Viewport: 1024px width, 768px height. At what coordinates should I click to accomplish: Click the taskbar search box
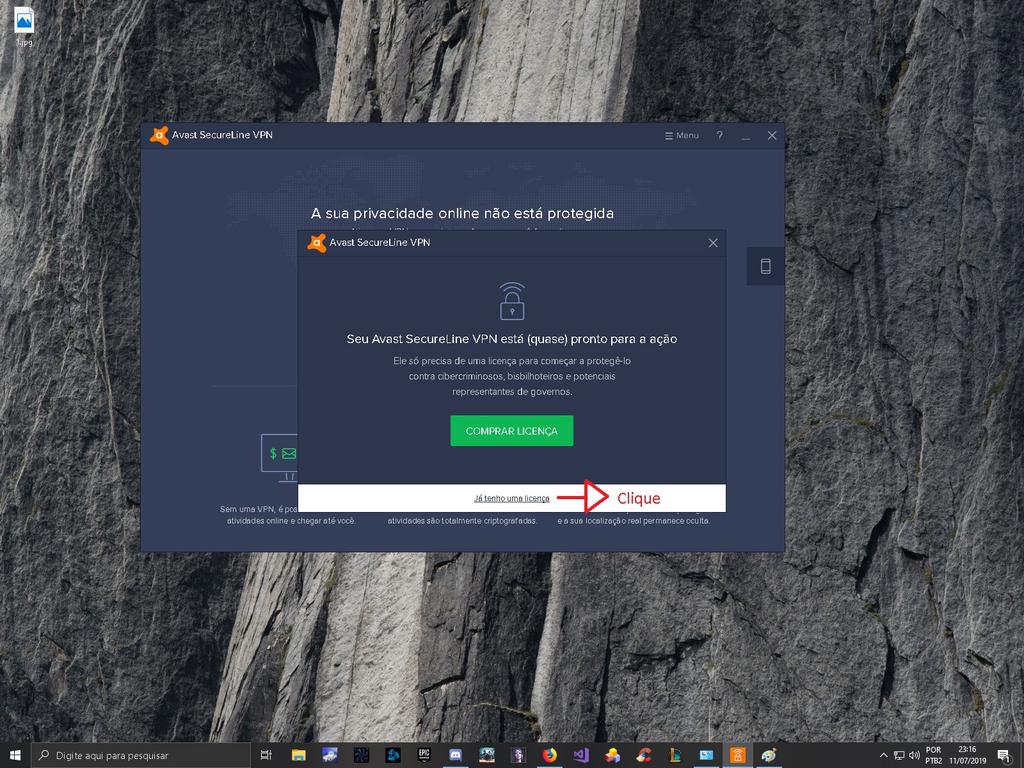coord(140,755)
